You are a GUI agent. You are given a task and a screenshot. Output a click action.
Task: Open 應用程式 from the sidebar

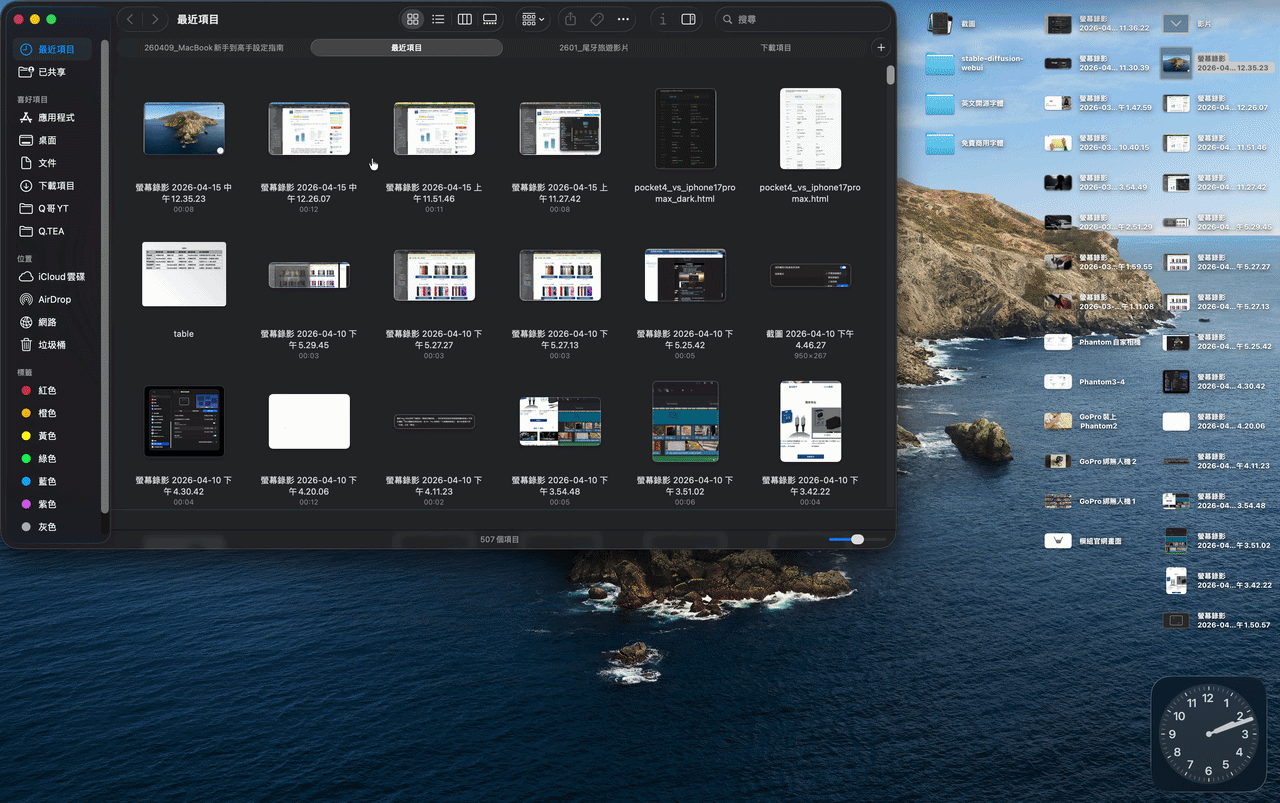(x=56, y=117)
